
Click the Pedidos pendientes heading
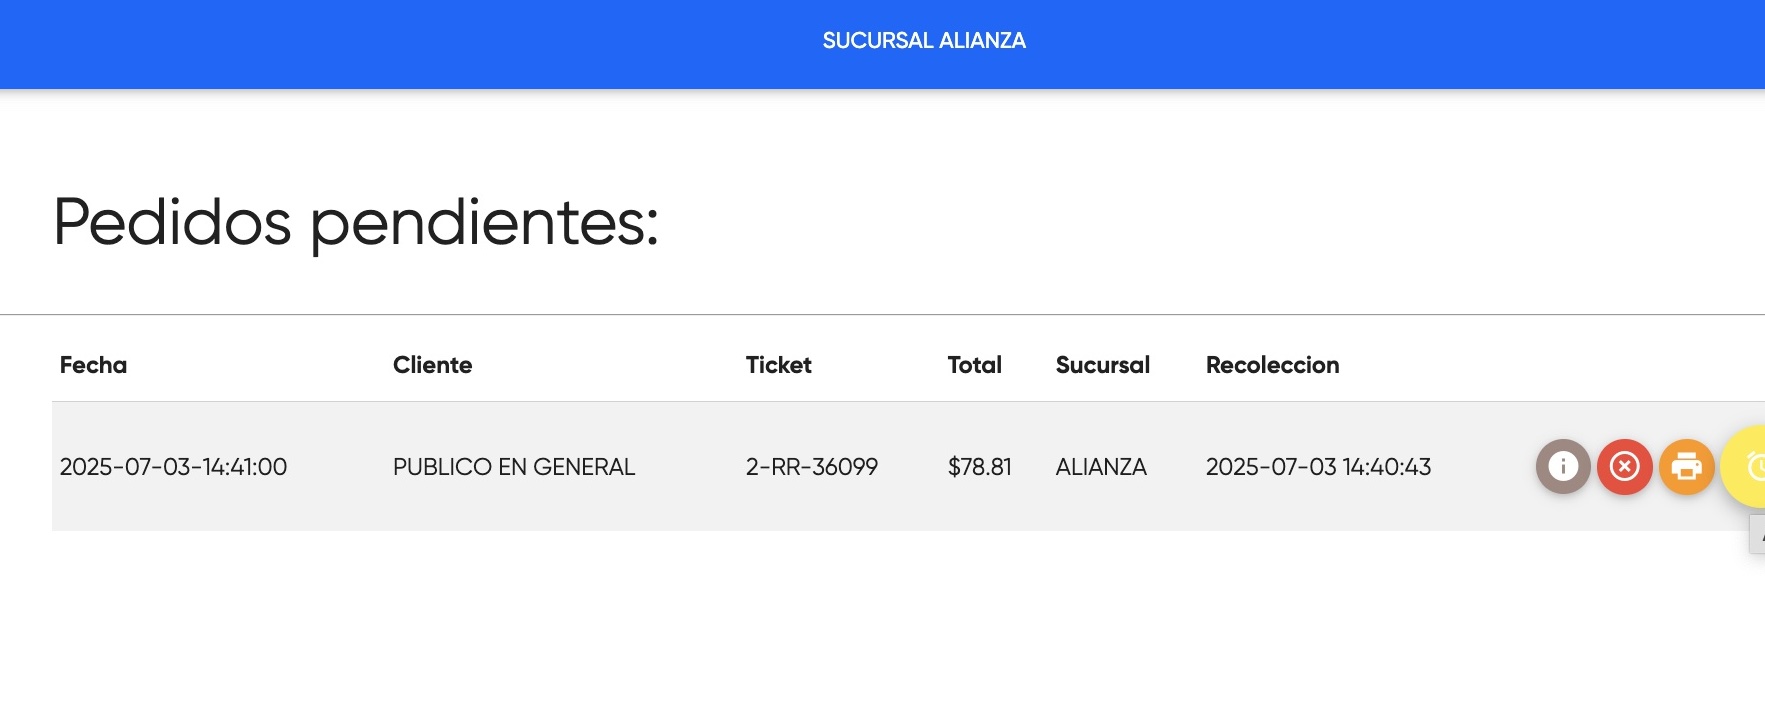click(x=356, y=222)
